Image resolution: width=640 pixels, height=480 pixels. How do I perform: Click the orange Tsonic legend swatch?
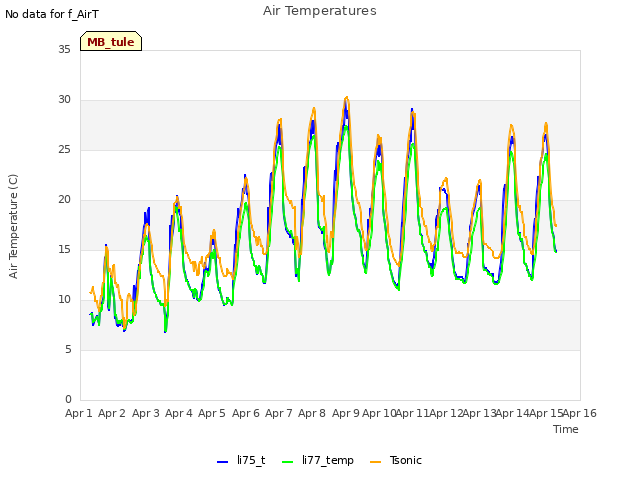click(376, 462)
